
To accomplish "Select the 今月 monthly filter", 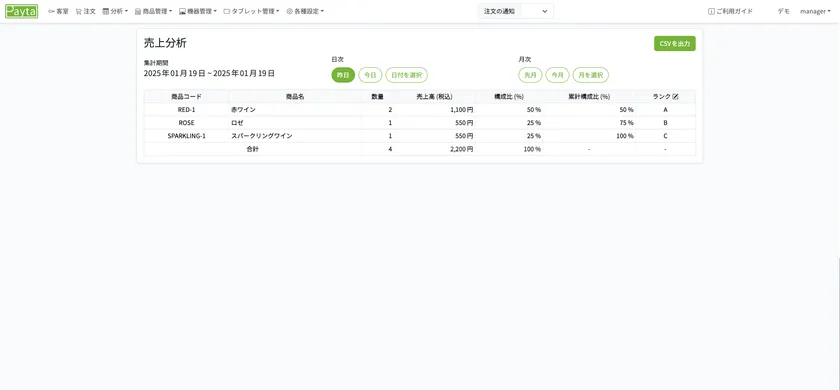I will [558, 75].
